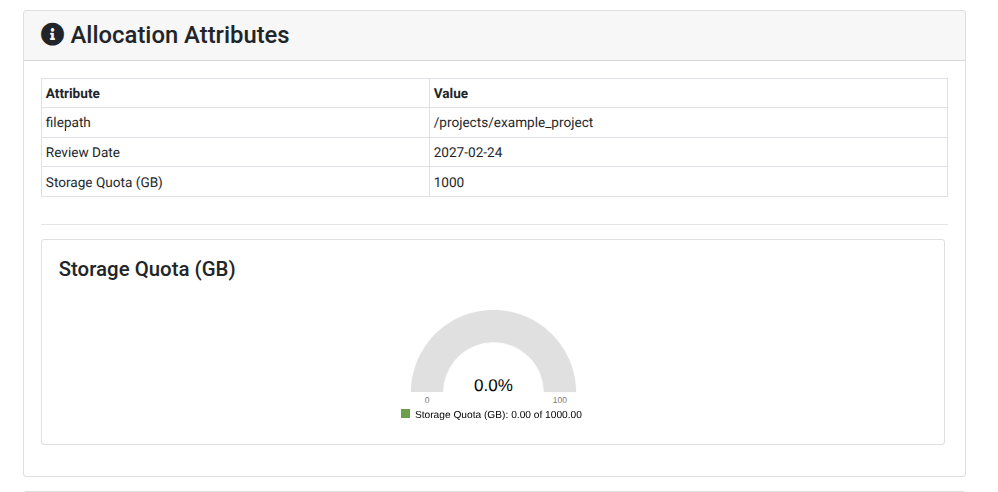The image size is (998, 492).
Task: Click the Storage Quota (GB) table cell
Action: 104,183
